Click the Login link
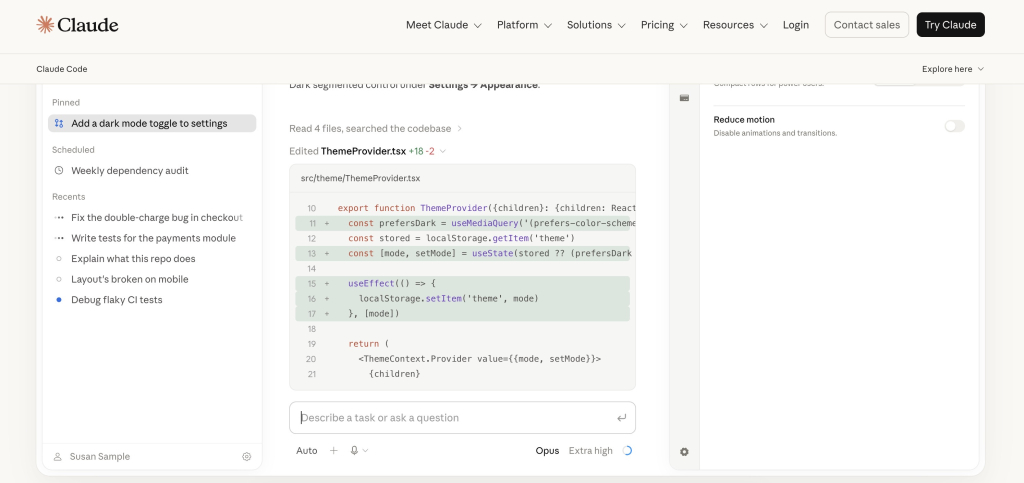 click(795, 25)
